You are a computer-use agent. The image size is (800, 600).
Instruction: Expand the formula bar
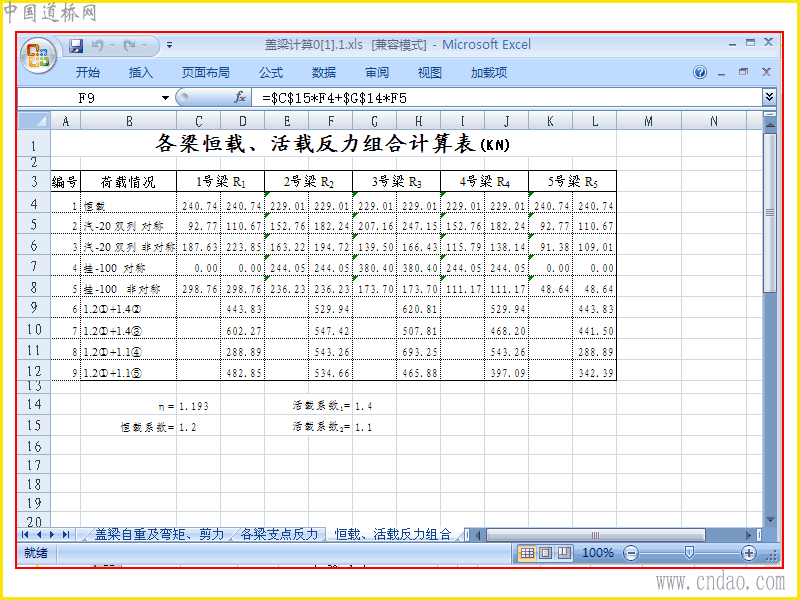(x=769, y=96)
